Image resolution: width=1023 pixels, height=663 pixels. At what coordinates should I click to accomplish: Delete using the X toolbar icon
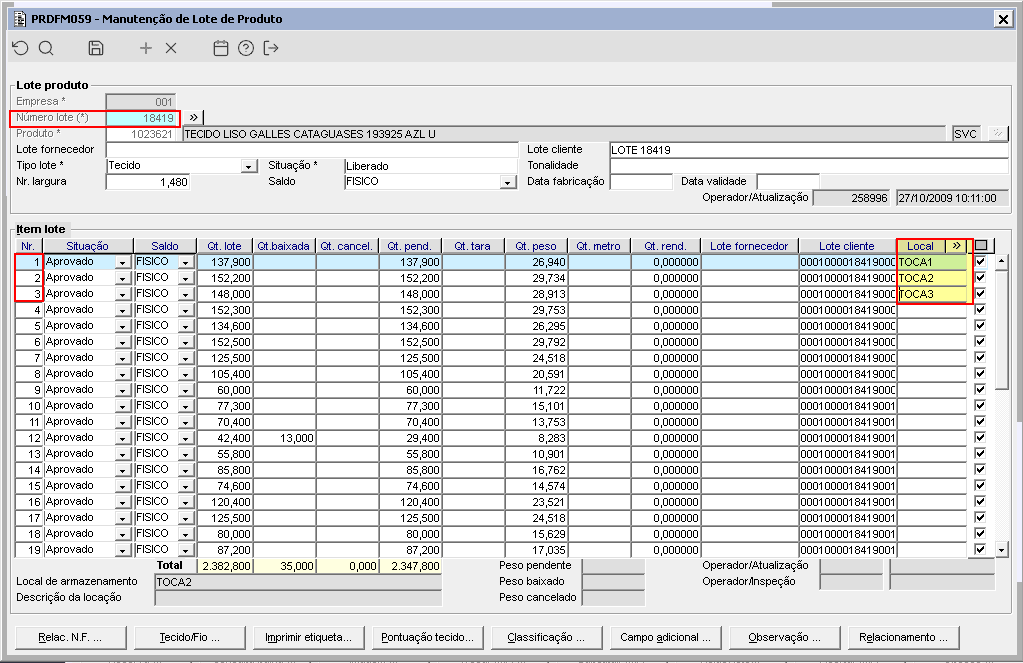[171, 48]
